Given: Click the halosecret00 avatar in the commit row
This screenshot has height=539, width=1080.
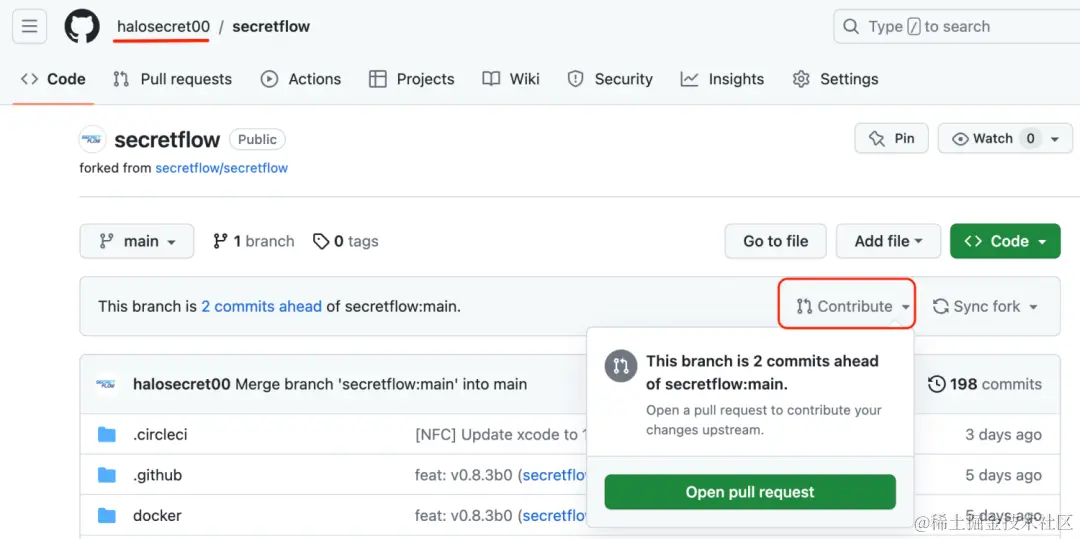Looking at the screenshot, I should (107, 384).
